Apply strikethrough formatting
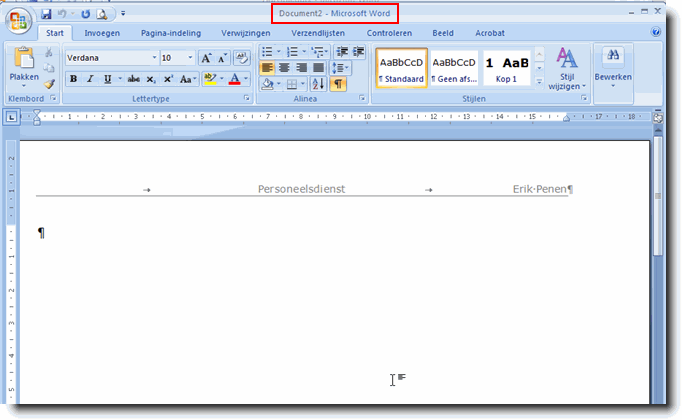This screenshot has width=682, height=420. pos(133,79)
